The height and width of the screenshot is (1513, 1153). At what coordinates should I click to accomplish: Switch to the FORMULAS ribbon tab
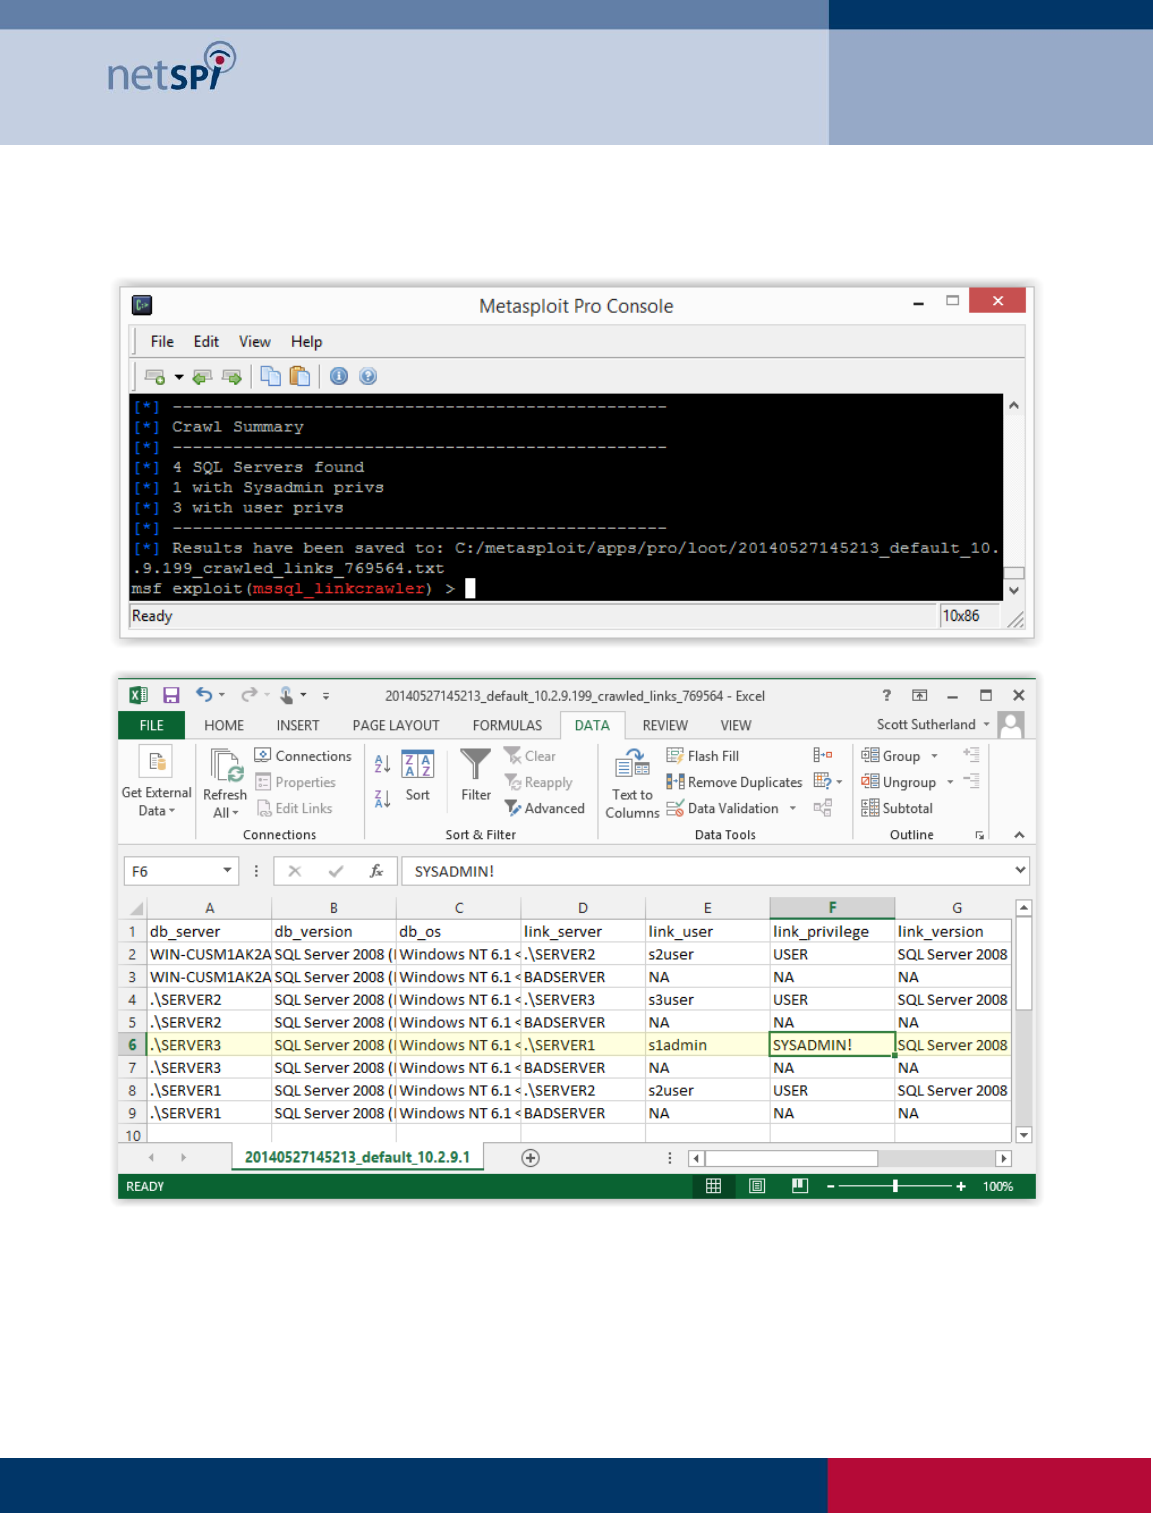coord(507,725)
